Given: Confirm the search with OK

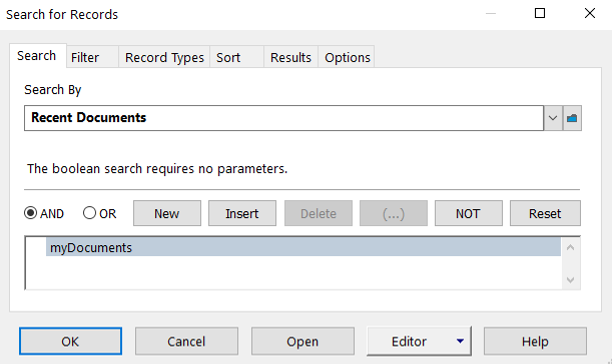Looking at the screenshot, I should click(70, 341).
